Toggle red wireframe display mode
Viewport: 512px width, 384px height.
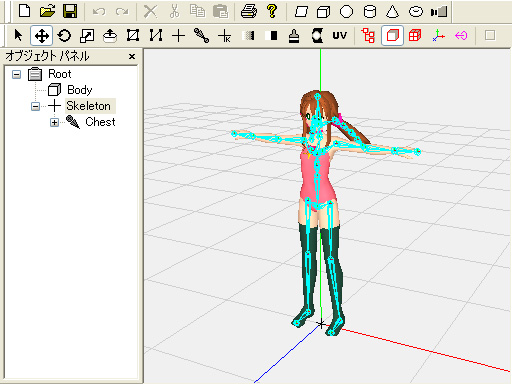415,35
